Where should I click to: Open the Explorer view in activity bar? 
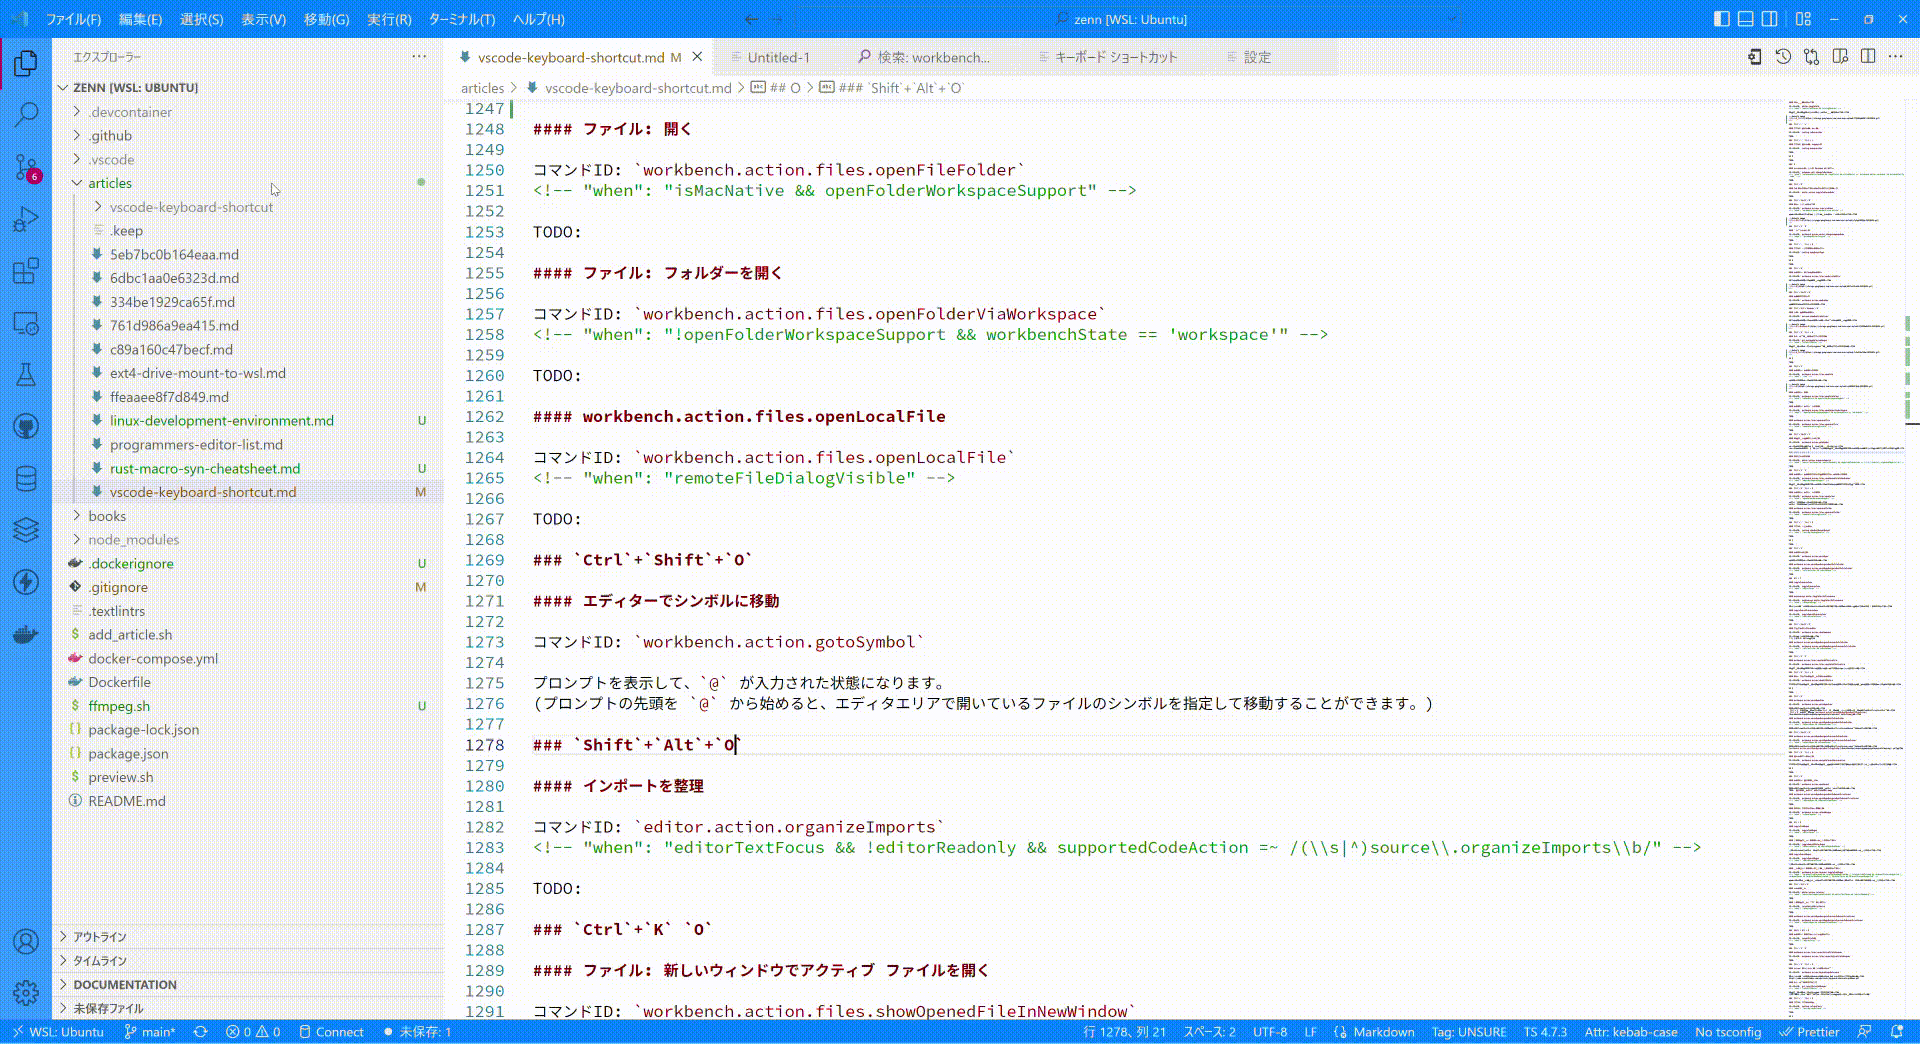(x=26, y=64)
